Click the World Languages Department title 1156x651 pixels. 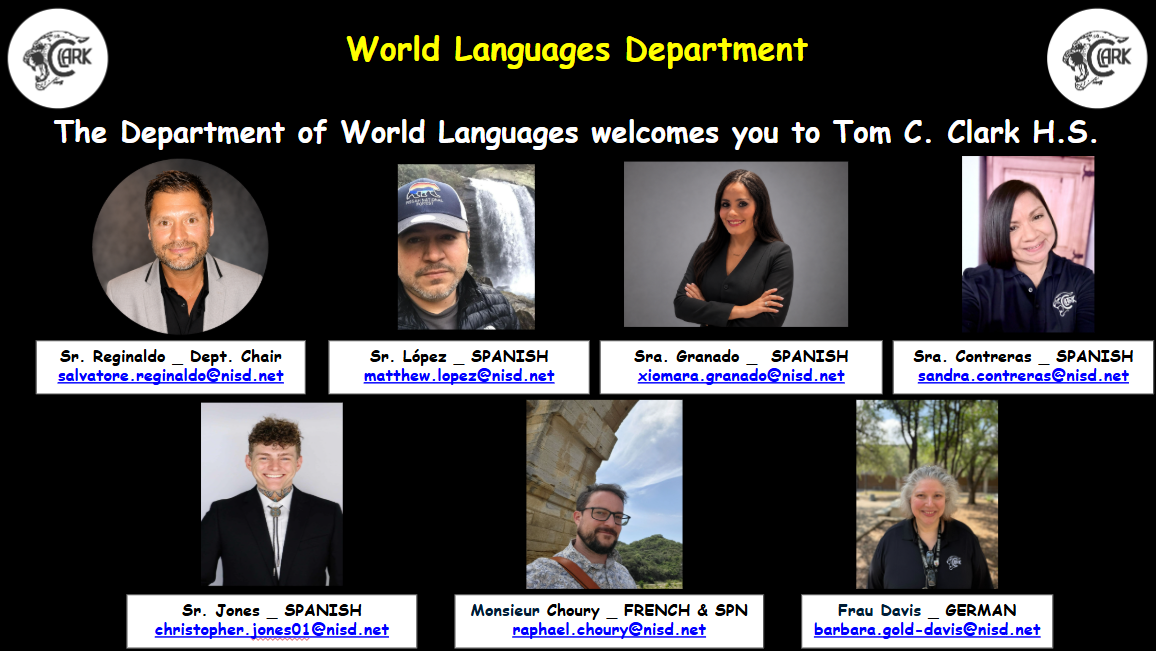pos(577,50)
